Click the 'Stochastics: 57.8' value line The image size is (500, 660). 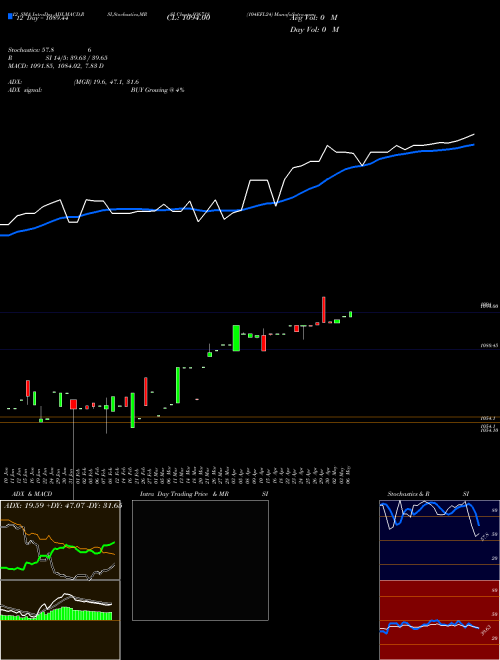[32, 50]
